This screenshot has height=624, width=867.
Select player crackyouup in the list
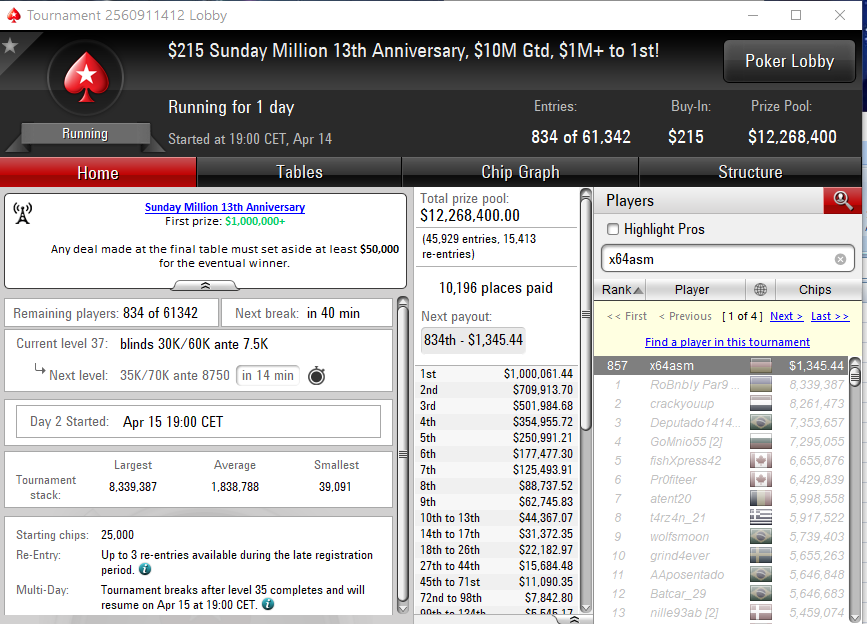click(721, 403)
